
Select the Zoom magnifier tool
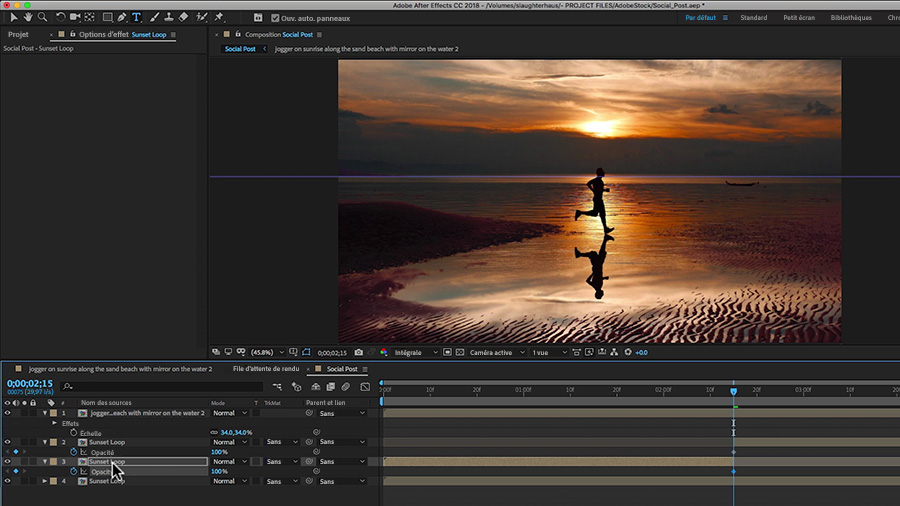(42, 17)
